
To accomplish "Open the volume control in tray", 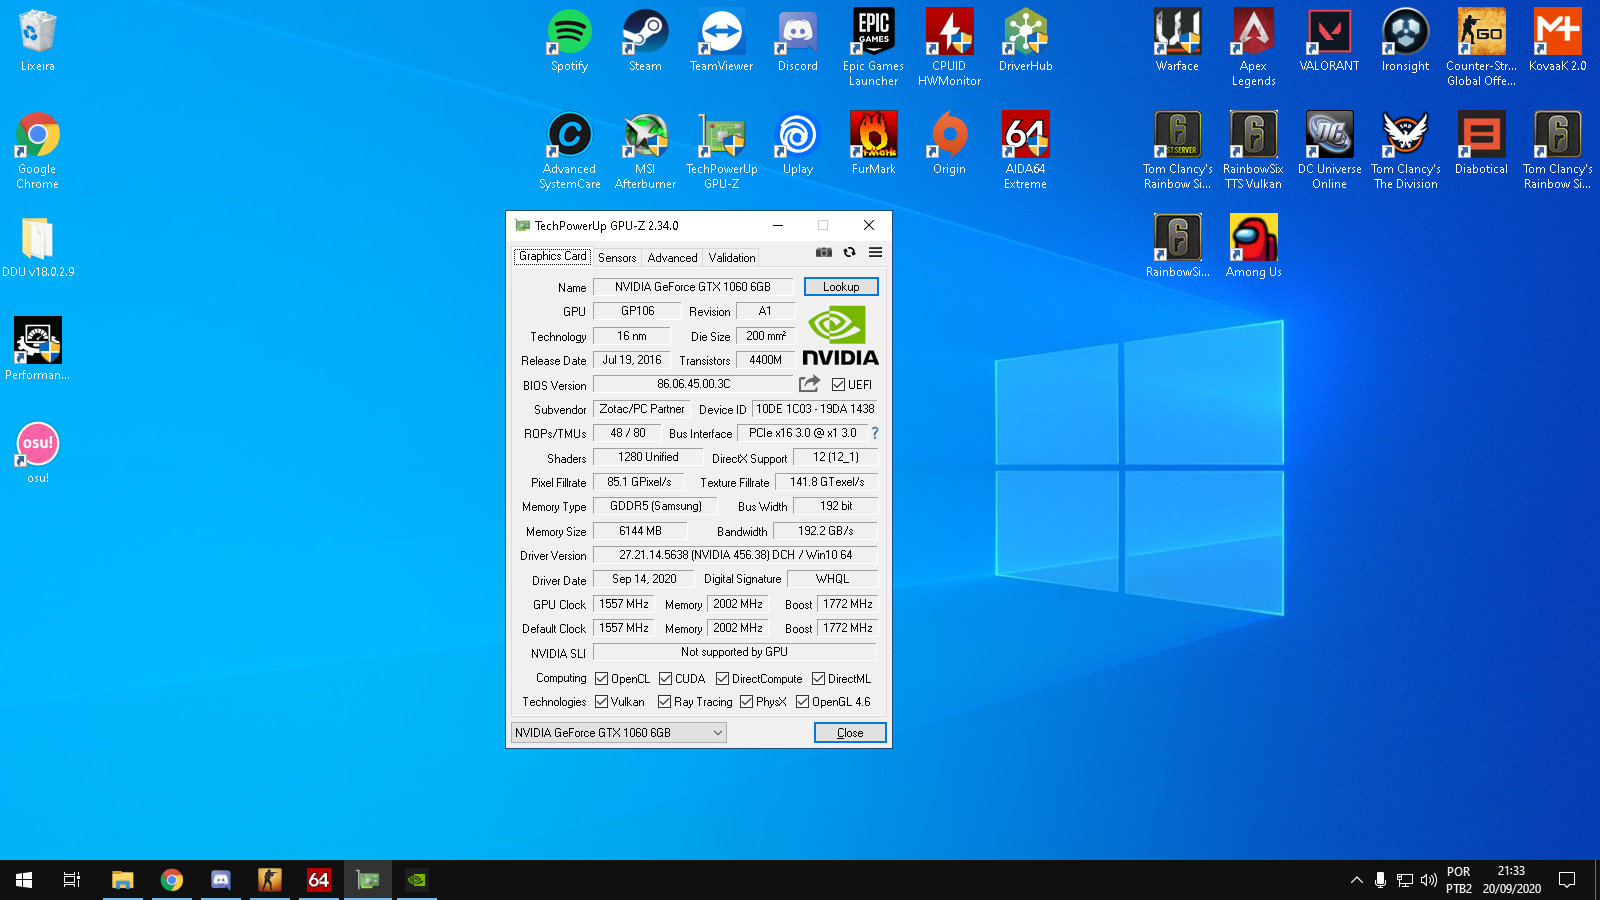I will click(1429, 880).
